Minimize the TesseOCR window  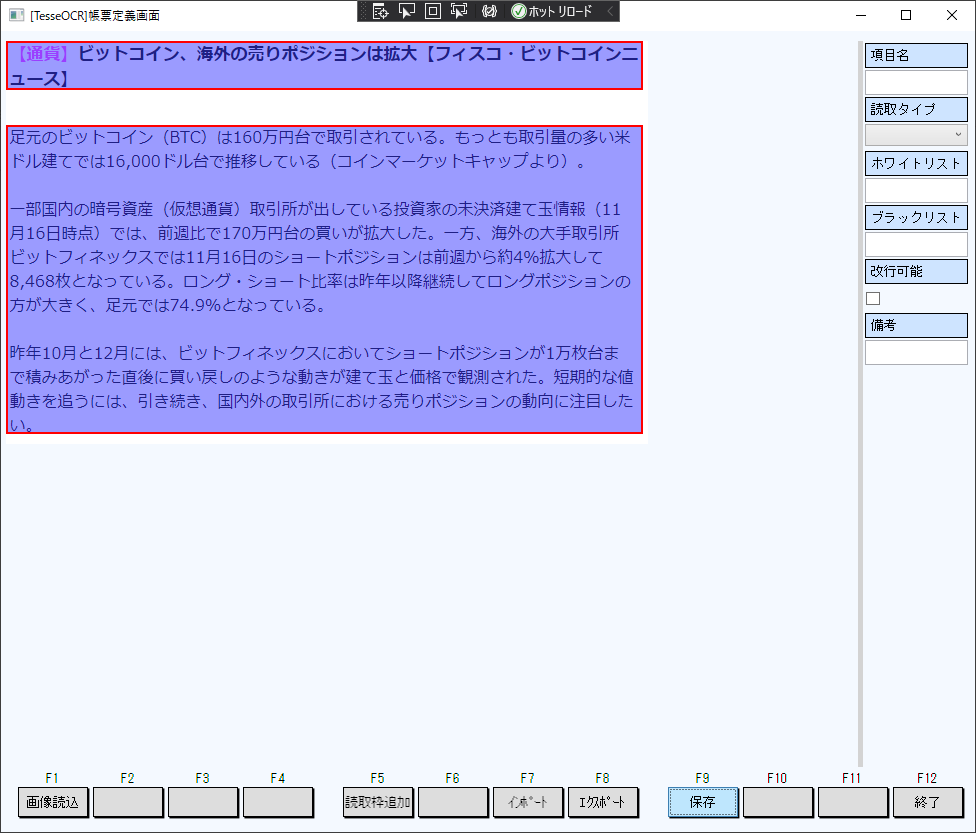click(x=861, y=15)
